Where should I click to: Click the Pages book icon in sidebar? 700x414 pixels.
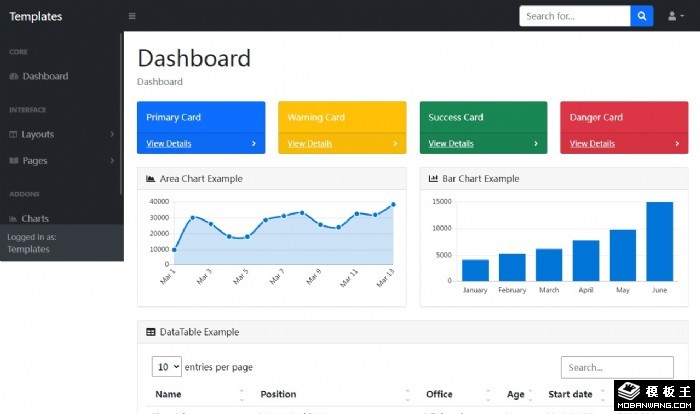pos(13,160)
